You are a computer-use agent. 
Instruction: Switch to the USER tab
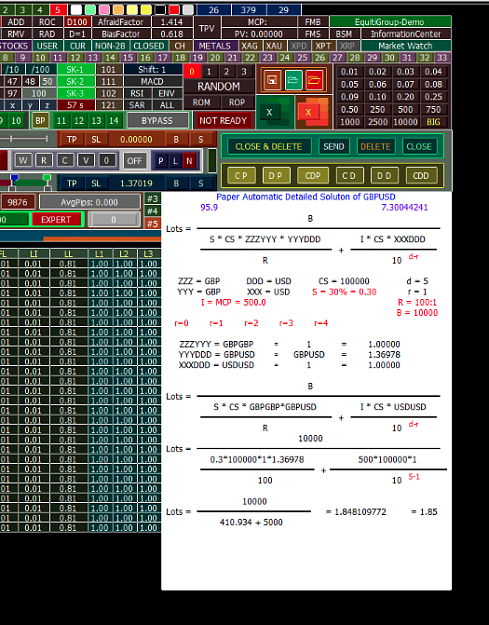tap(47, 46)
